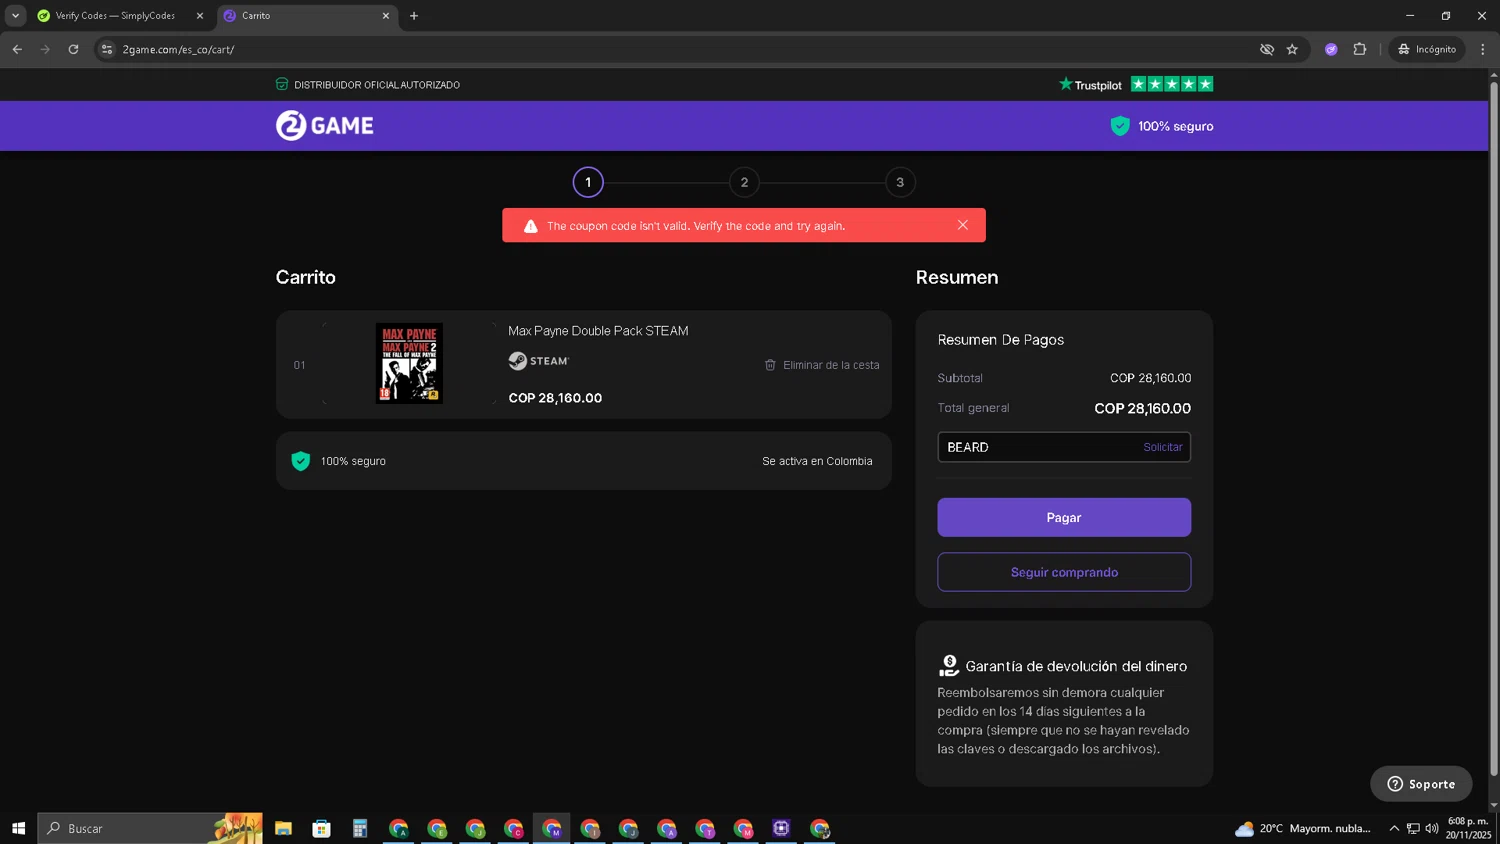1500x844 pixels.
Task: Click the warning triangle in the error banner
Action: (x=531, y=226)
